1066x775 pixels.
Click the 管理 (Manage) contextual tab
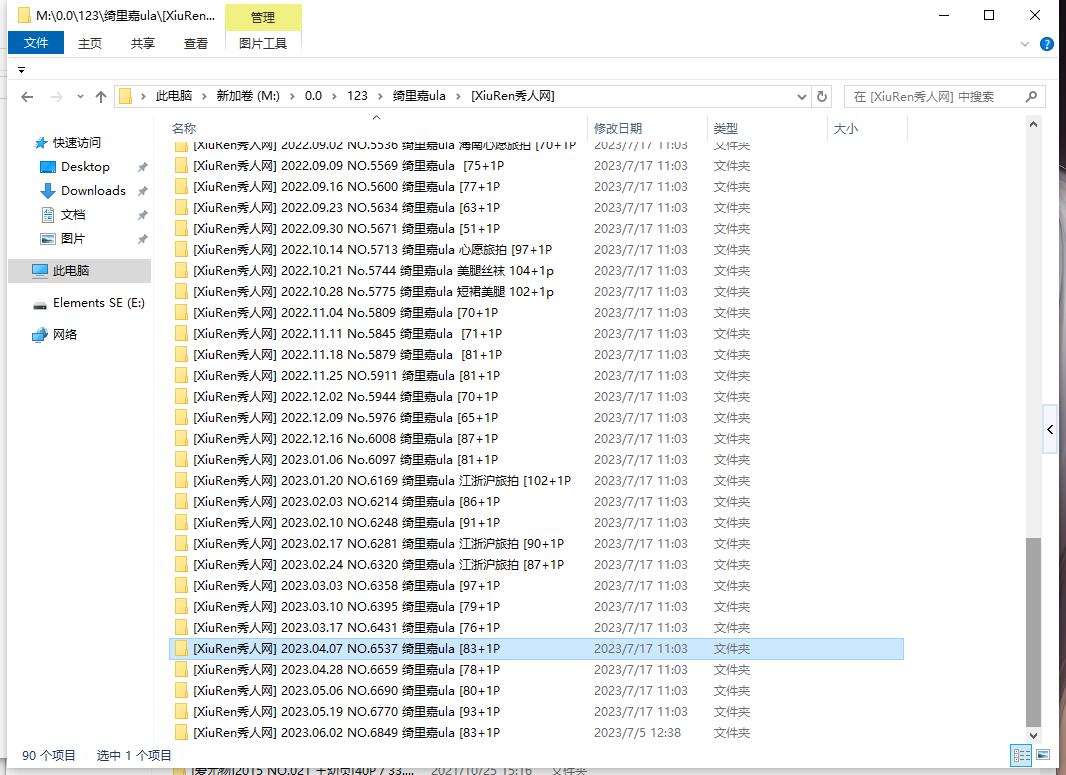coord(263,18)
